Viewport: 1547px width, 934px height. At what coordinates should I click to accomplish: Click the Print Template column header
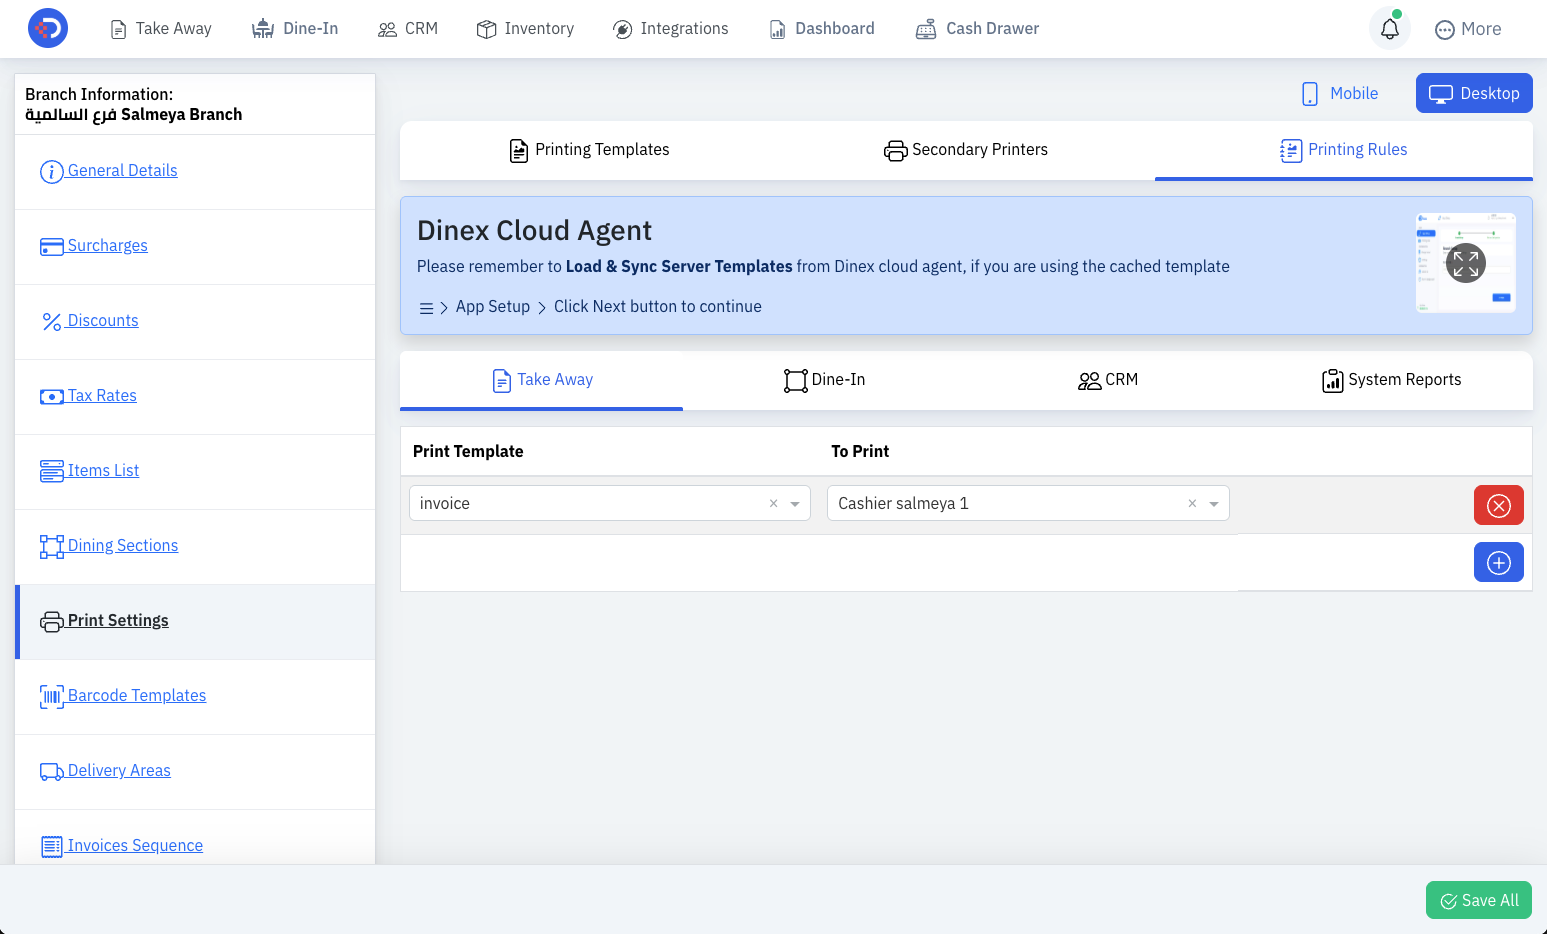point(468,452)
